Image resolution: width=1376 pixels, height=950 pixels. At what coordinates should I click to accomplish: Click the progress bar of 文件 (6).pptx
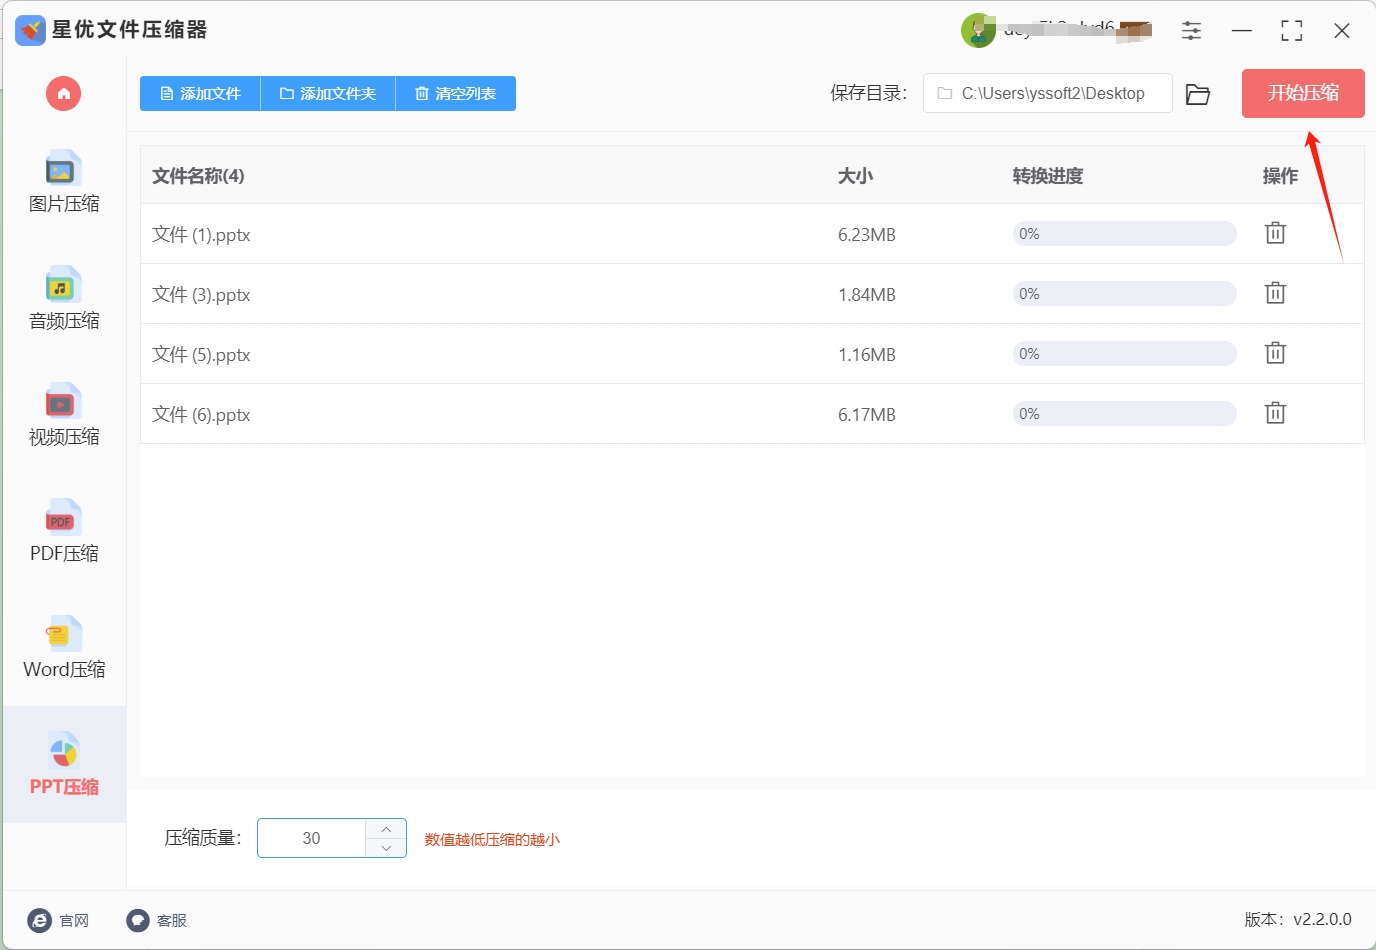(1125, 414)
